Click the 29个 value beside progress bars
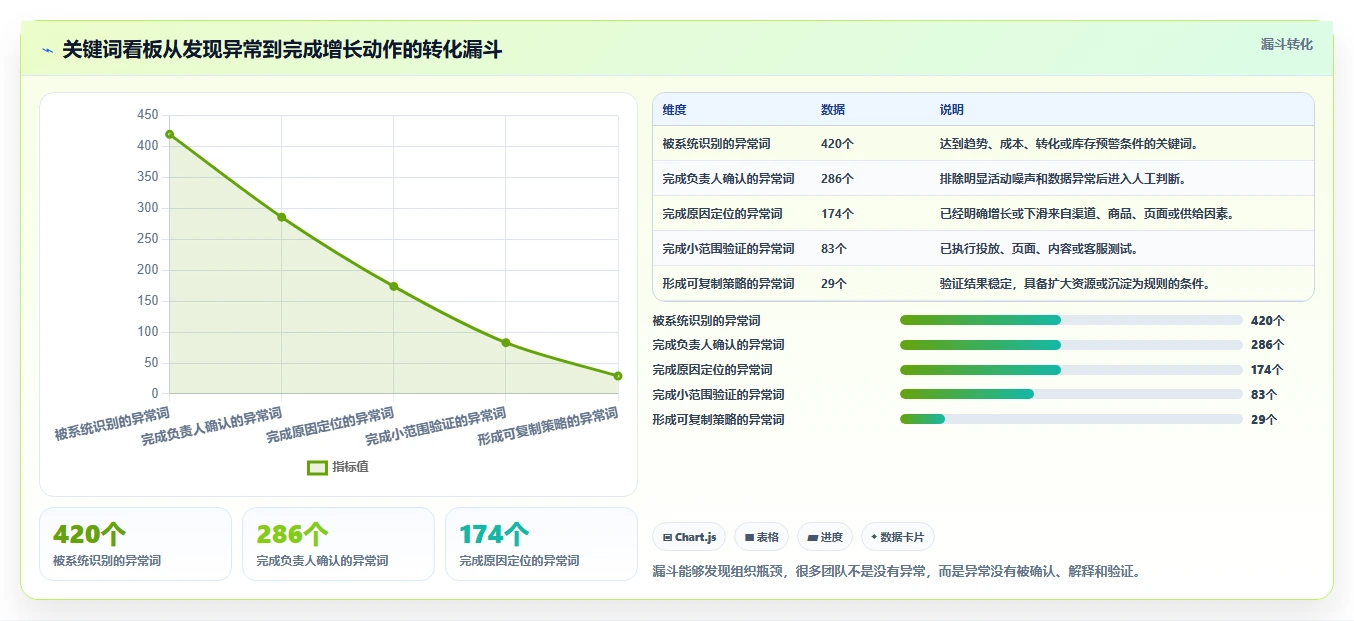Screen dimensions: 1354x621 pyautogui.click(x=1264, y=420)
